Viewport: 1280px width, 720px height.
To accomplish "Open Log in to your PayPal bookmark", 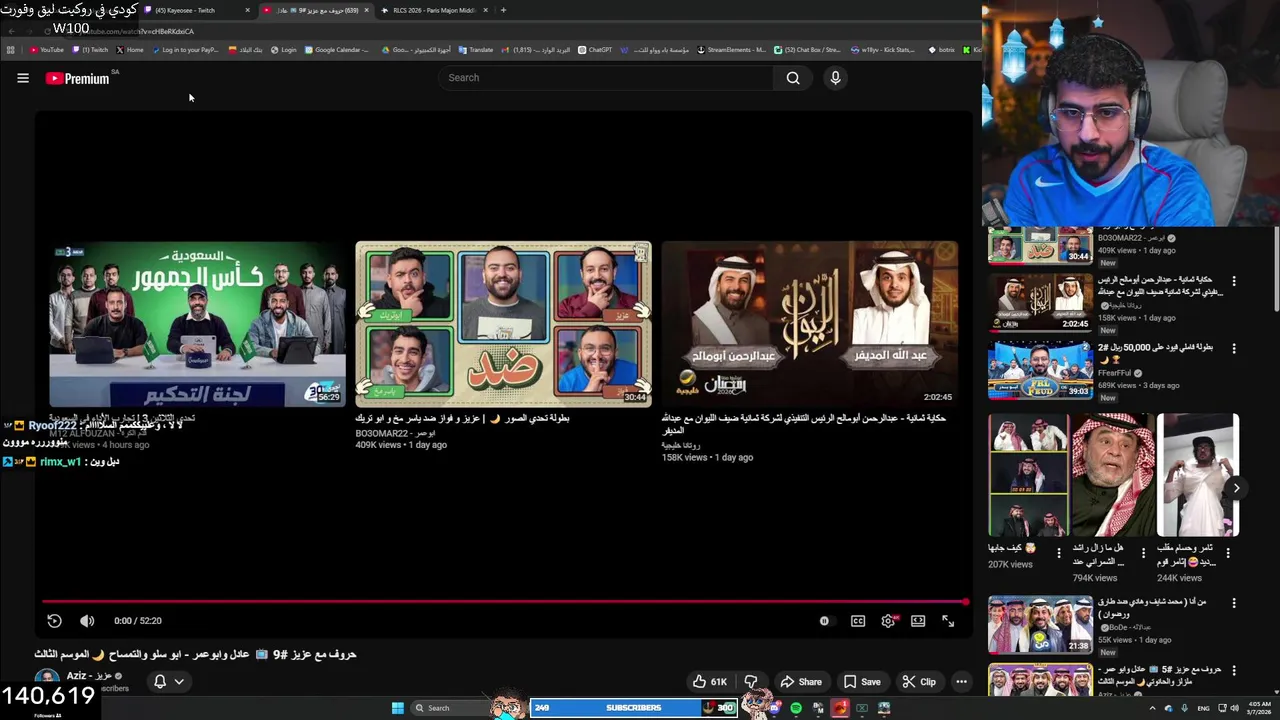I will coord(185,50).
